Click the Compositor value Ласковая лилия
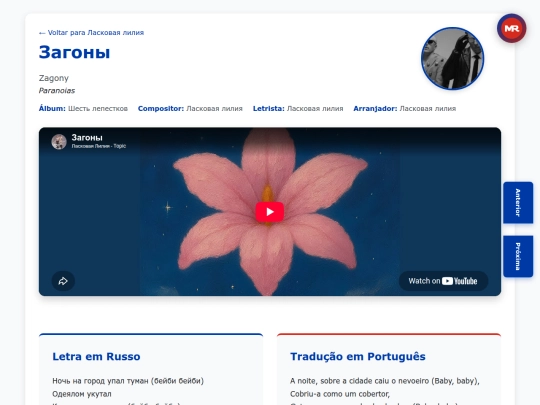The height and width of the screenshot is (405, 540). [214, 108]
